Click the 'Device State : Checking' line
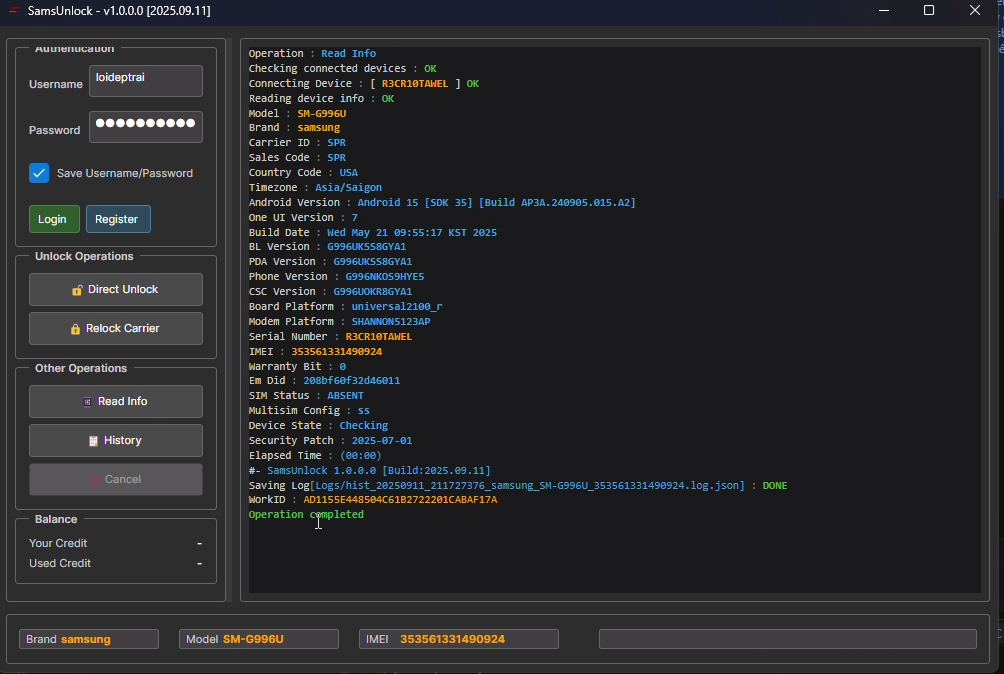 coord(318,426)
